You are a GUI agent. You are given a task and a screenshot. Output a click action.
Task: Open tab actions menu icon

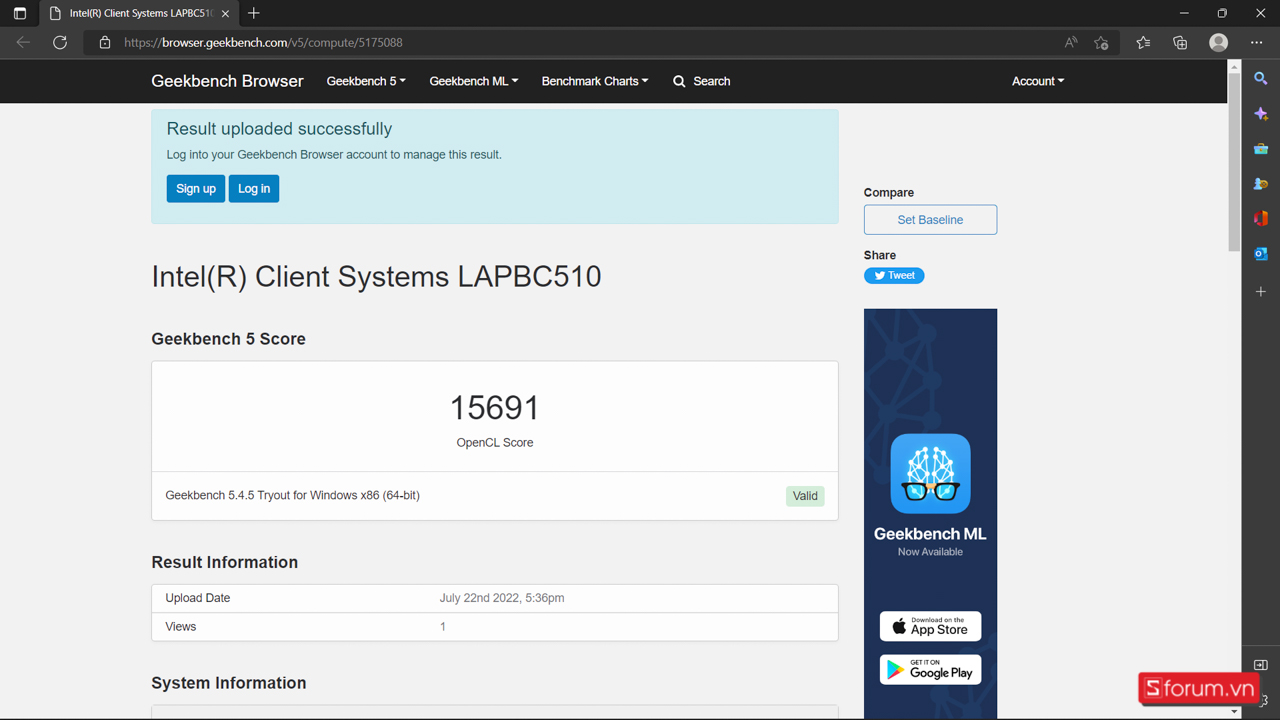(20, 13)
